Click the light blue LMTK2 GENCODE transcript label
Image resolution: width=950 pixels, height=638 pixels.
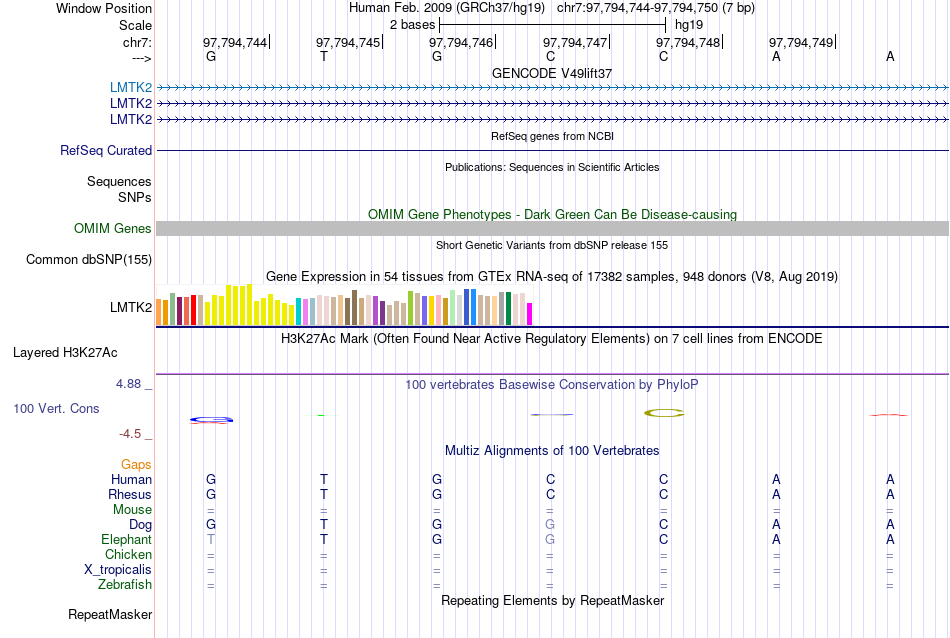131,87
